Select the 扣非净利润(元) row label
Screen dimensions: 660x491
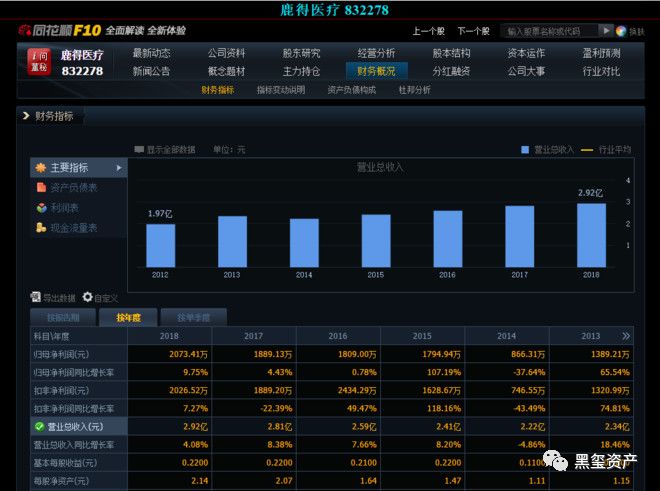coord(61,391)
